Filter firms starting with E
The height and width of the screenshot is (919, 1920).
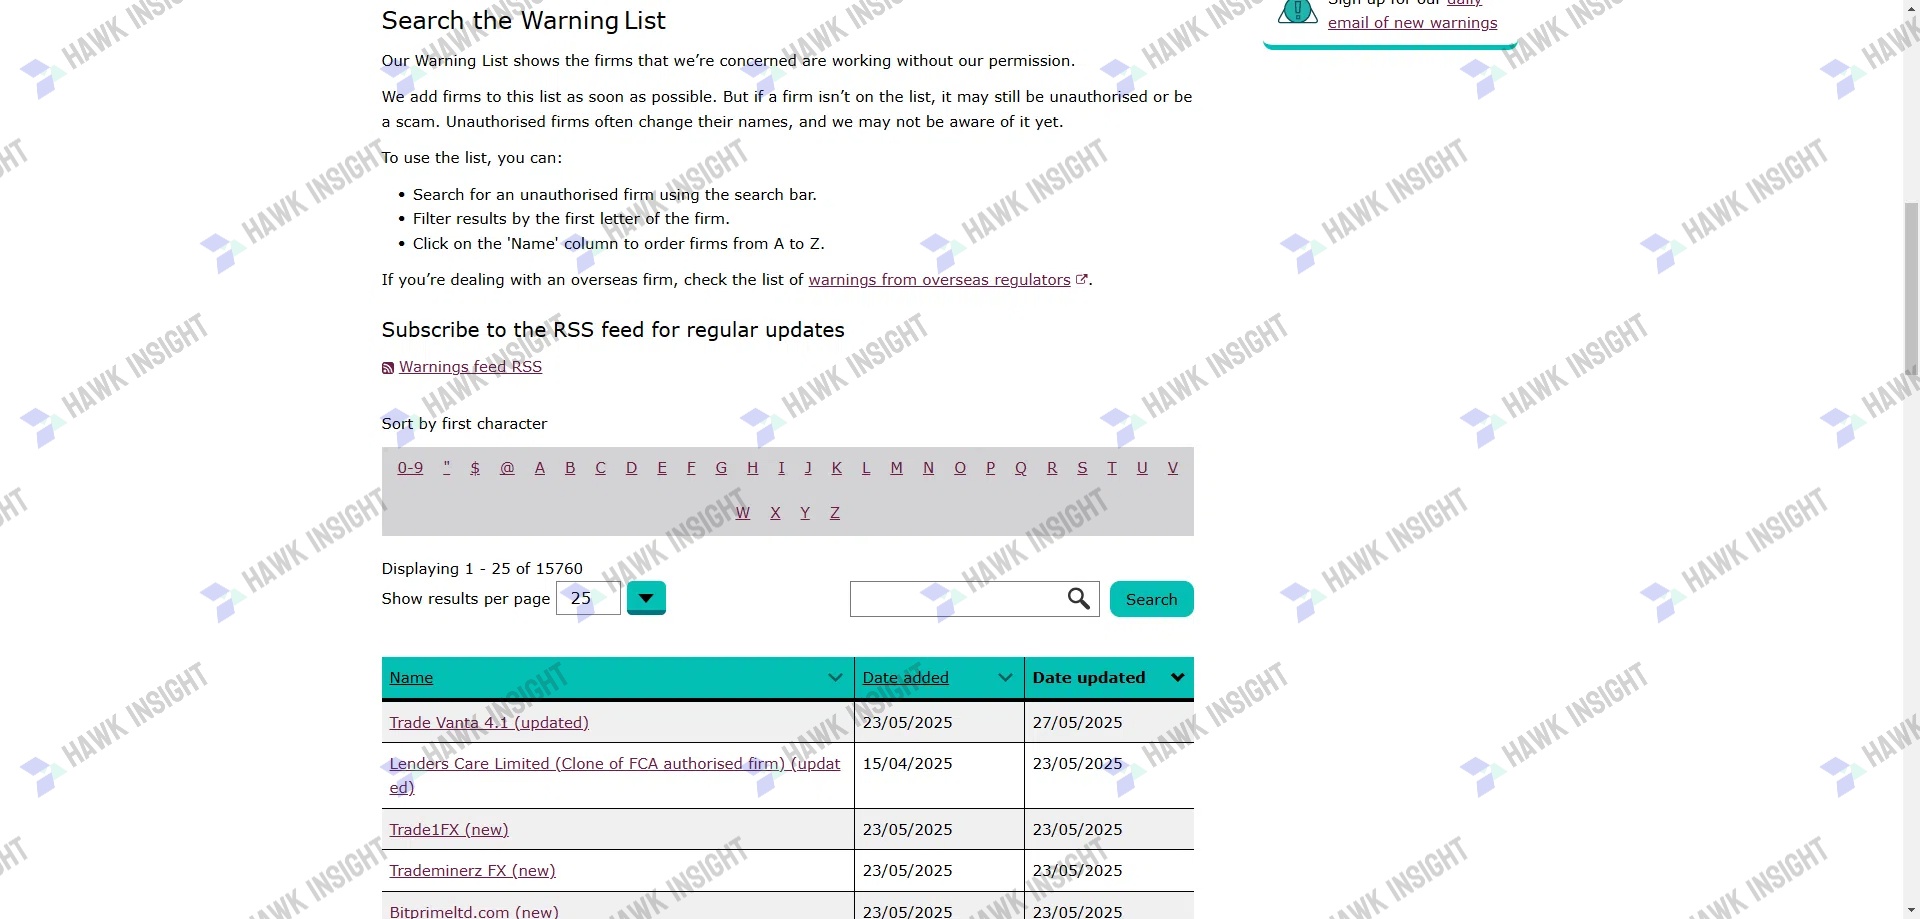(662, 467)
